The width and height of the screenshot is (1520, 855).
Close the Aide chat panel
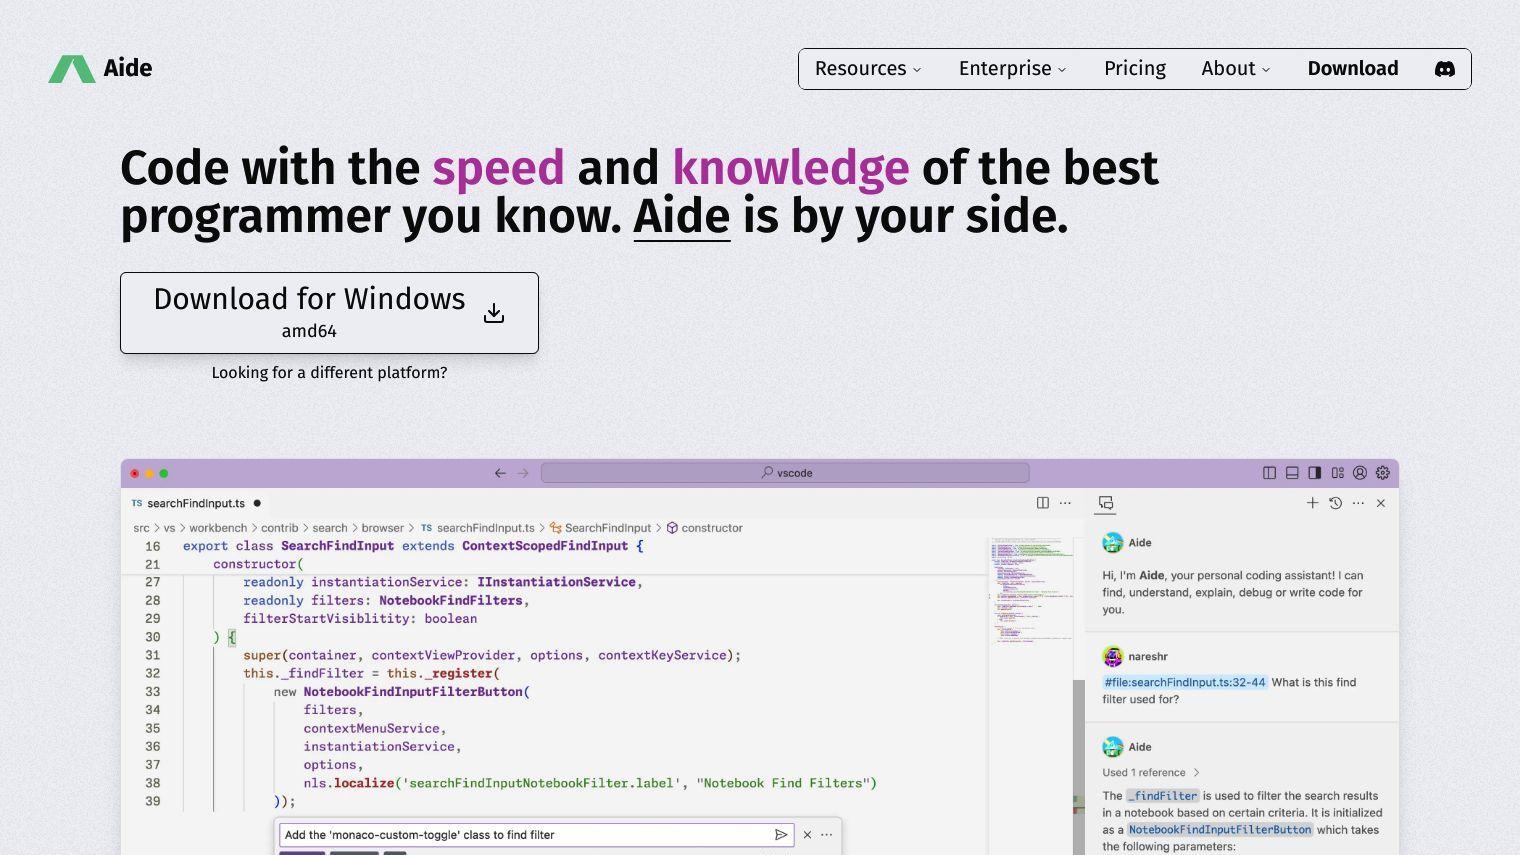pos(1381,503)
